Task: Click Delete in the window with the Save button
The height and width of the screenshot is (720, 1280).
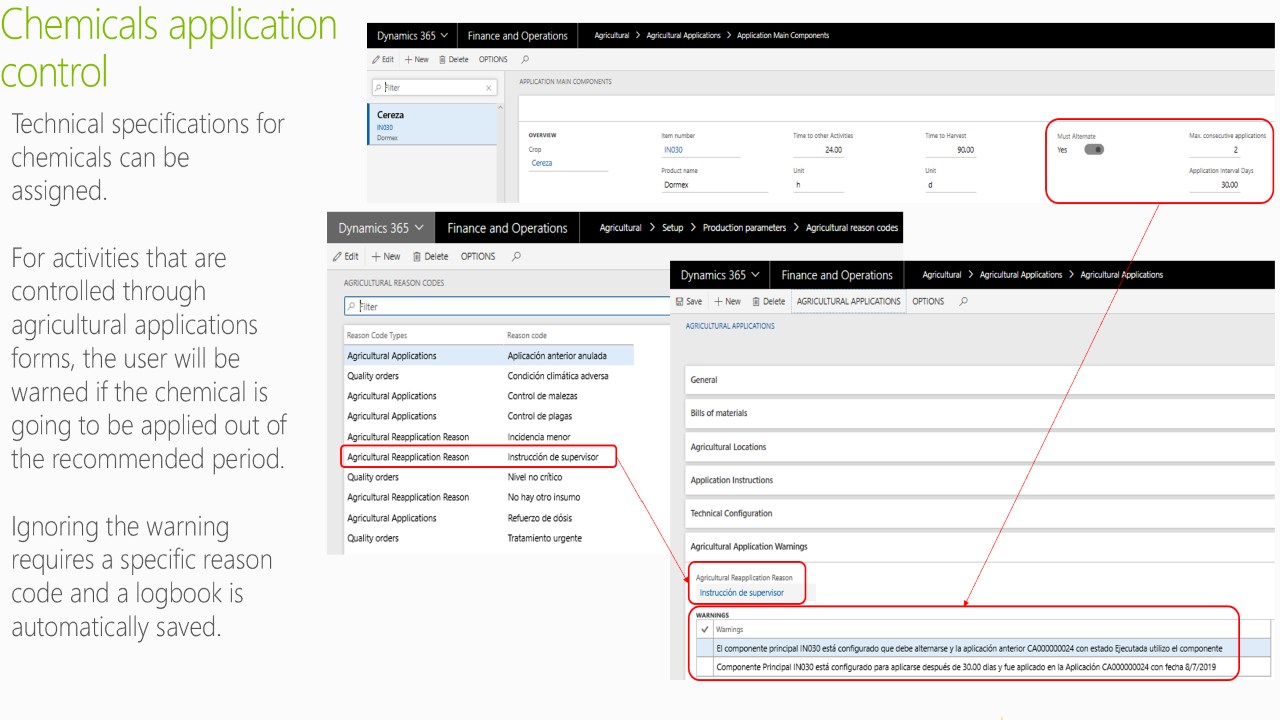Action: point(768,301)
